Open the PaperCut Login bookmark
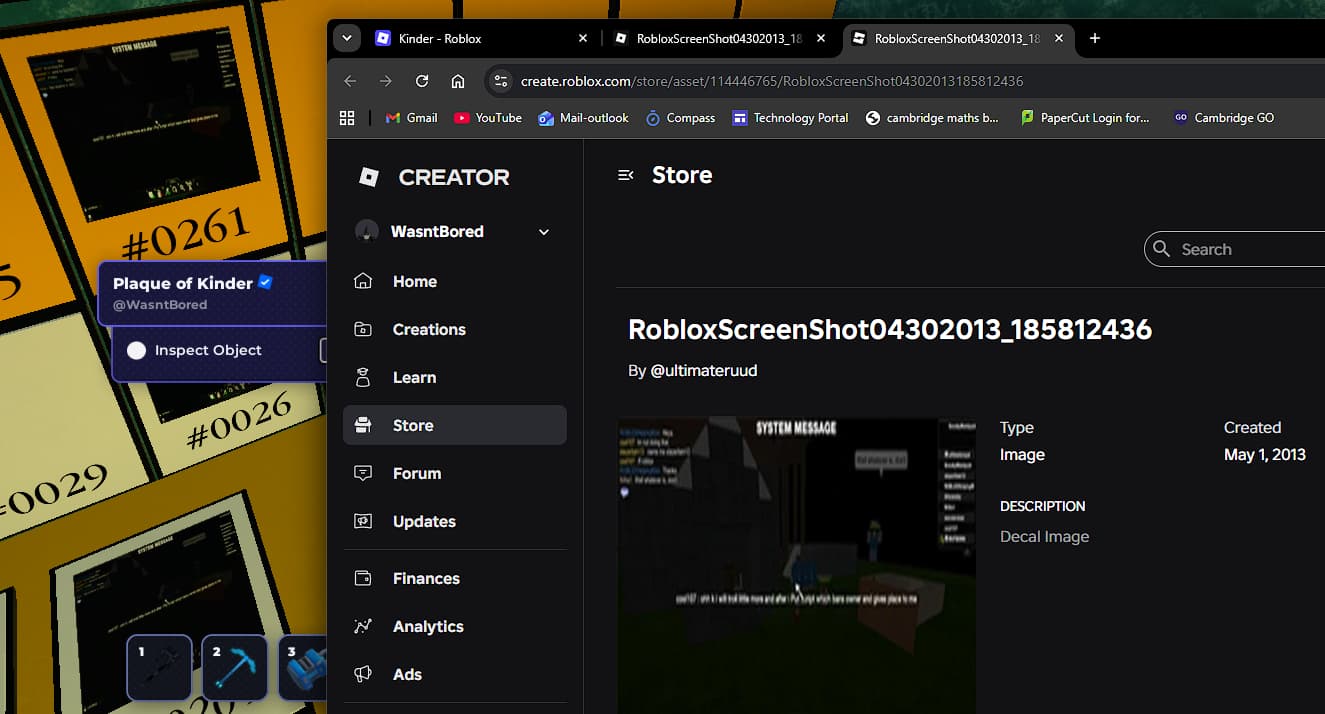This screenshot has height=714, width=1325. (x=1085, y=118)
